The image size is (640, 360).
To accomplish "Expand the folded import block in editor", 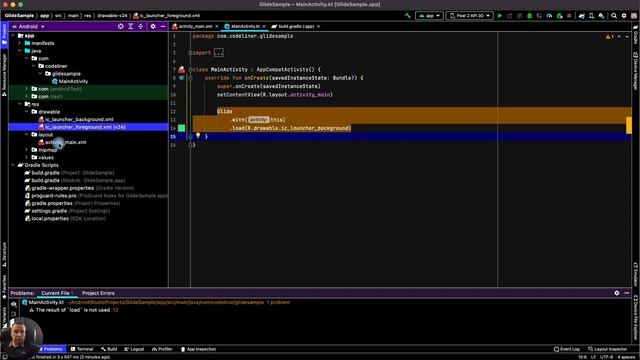I will 218,53.
